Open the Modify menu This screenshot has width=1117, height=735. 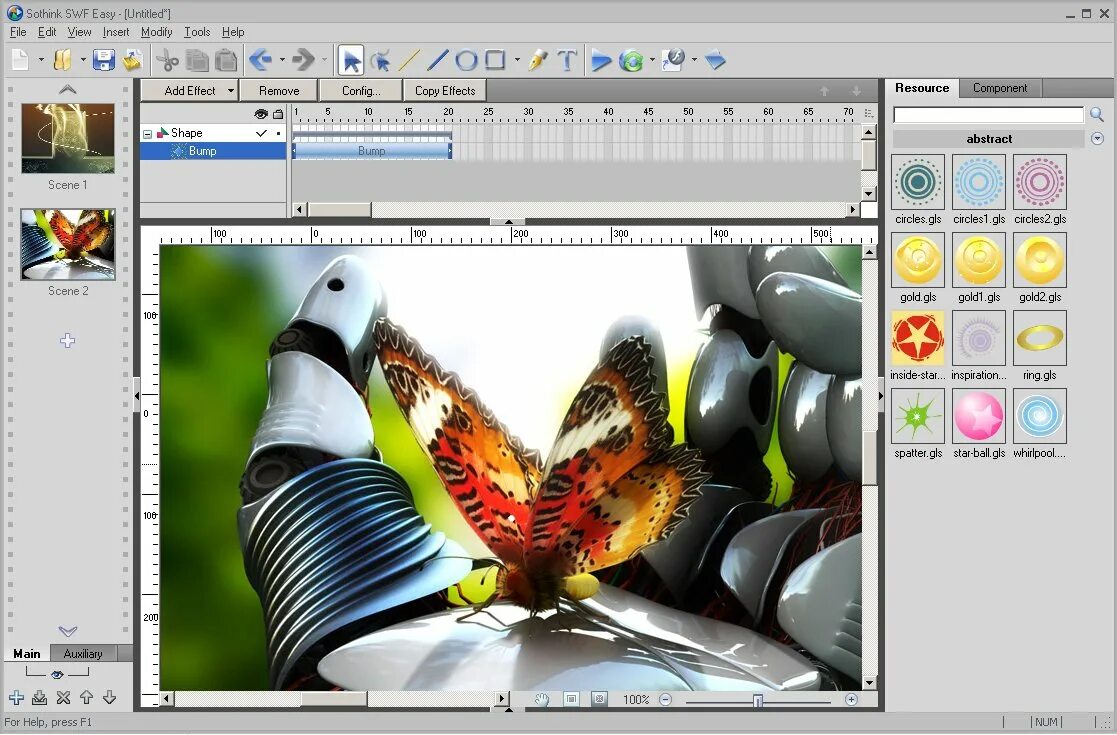[157, 32]
